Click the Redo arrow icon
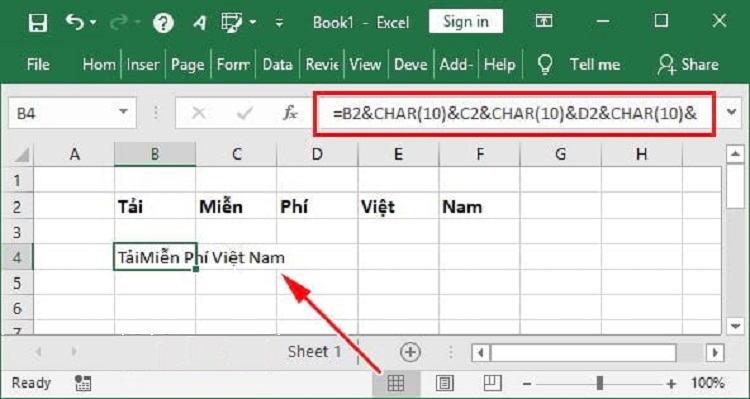Viewport: 750px width, 399px height. click(x=120, y=22)
